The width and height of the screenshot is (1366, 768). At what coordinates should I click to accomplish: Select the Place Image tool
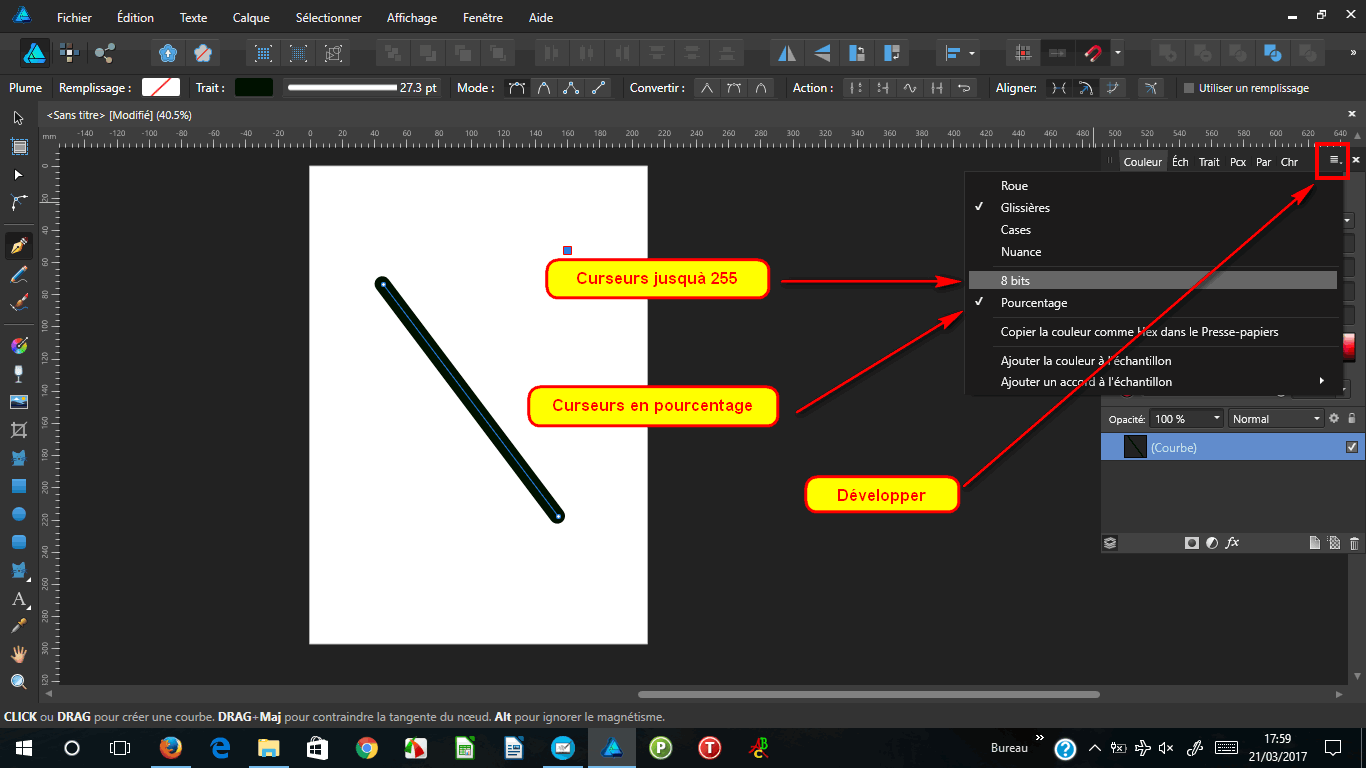(x=18, y=402)
